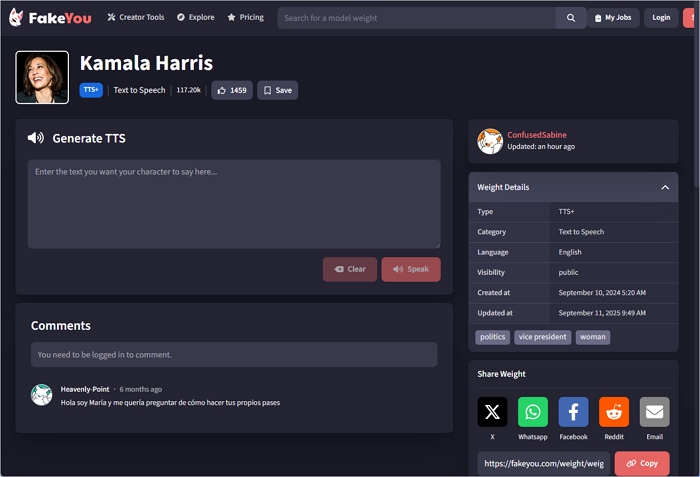Share weight via Whatsapp
This screenshot has width=700, height=477.
[x=533, y=412]
